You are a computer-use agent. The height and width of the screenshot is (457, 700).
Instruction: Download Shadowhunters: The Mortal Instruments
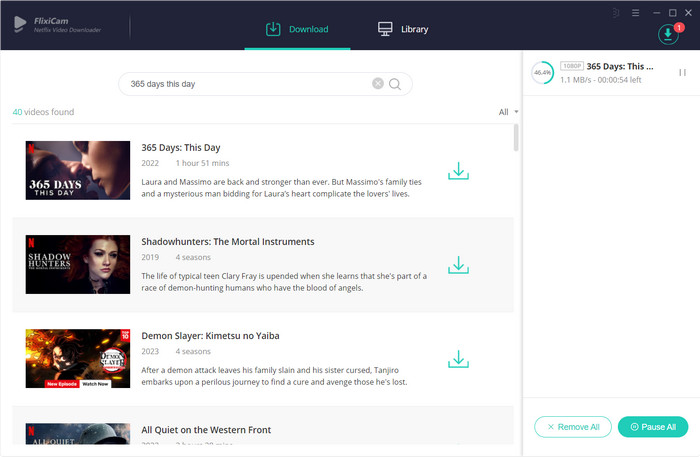point(458,265)
